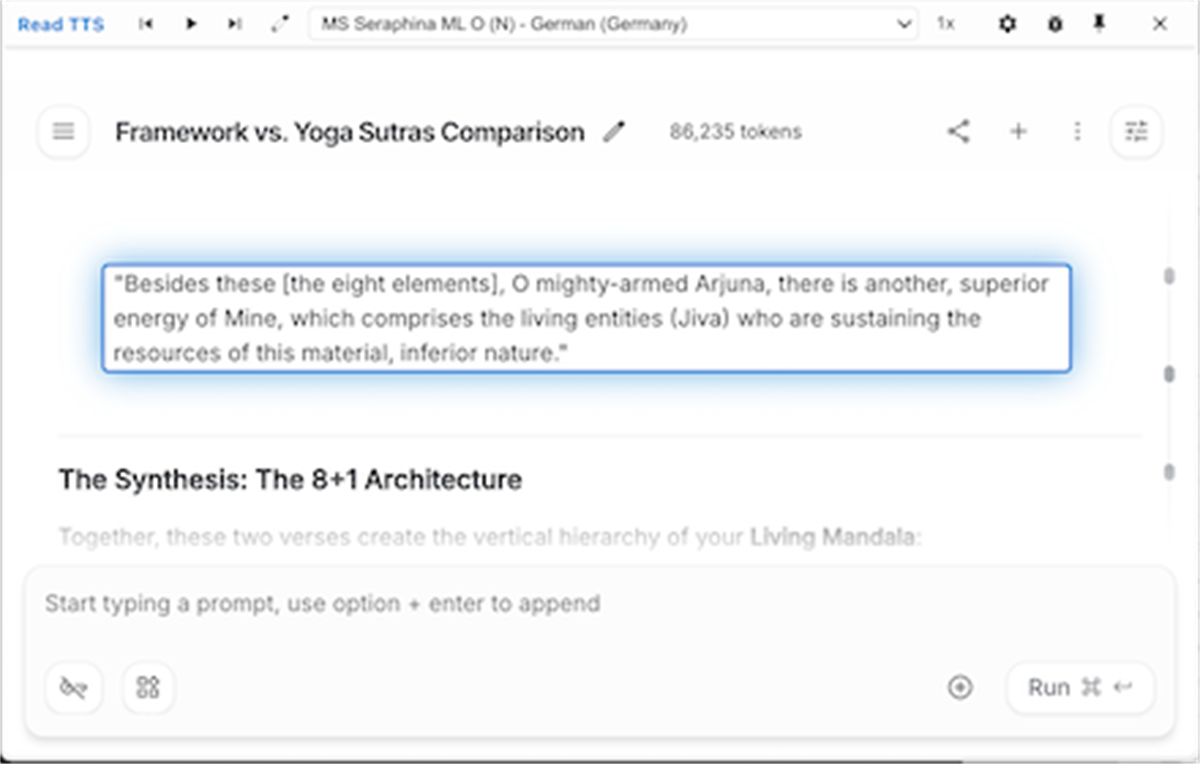This screenshot has width=1200, height=764.
Task: Close the Read TTS toolbar
Action: click(1160, 25)
